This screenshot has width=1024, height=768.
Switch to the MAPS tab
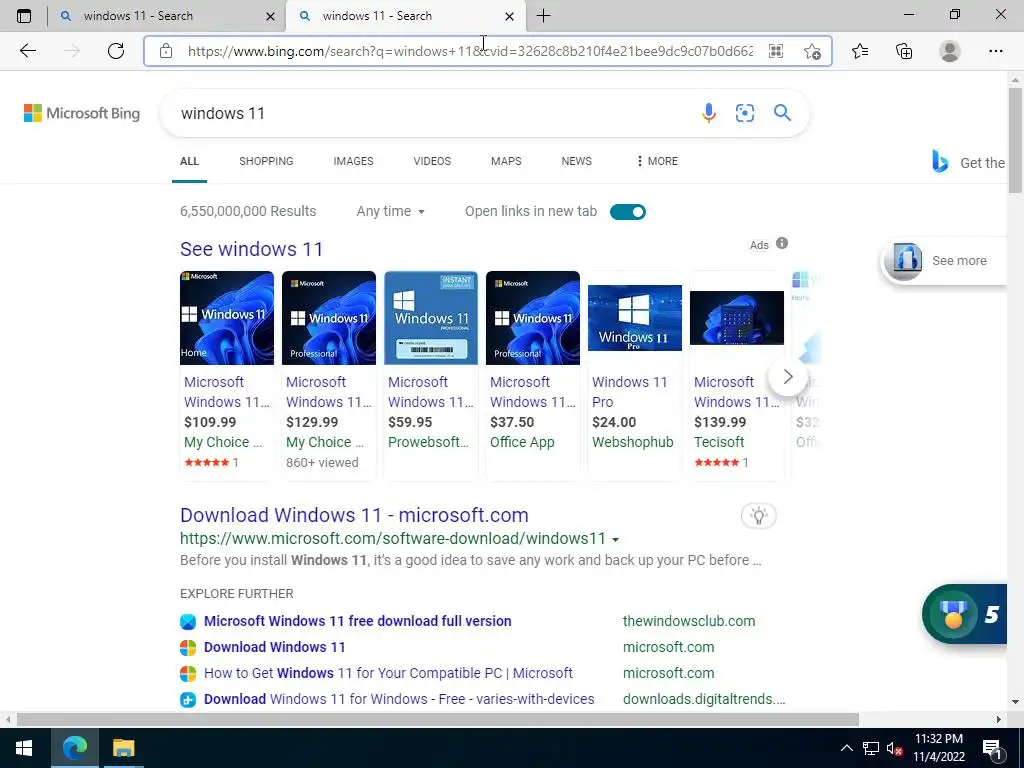coord(506,161)
